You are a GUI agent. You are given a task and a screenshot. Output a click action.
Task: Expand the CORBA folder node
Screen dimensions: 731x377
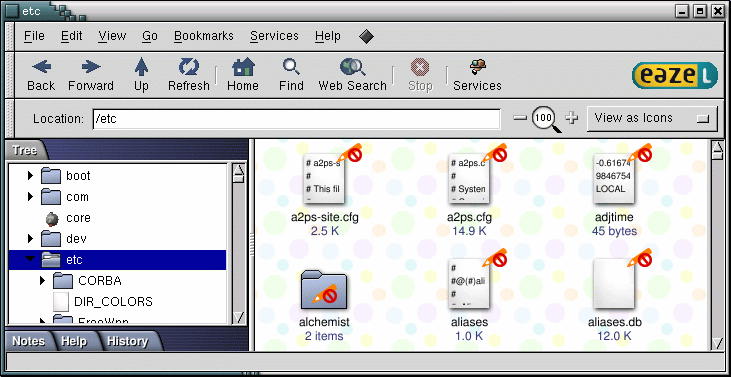pyautogui.click(x=43, y=281)
